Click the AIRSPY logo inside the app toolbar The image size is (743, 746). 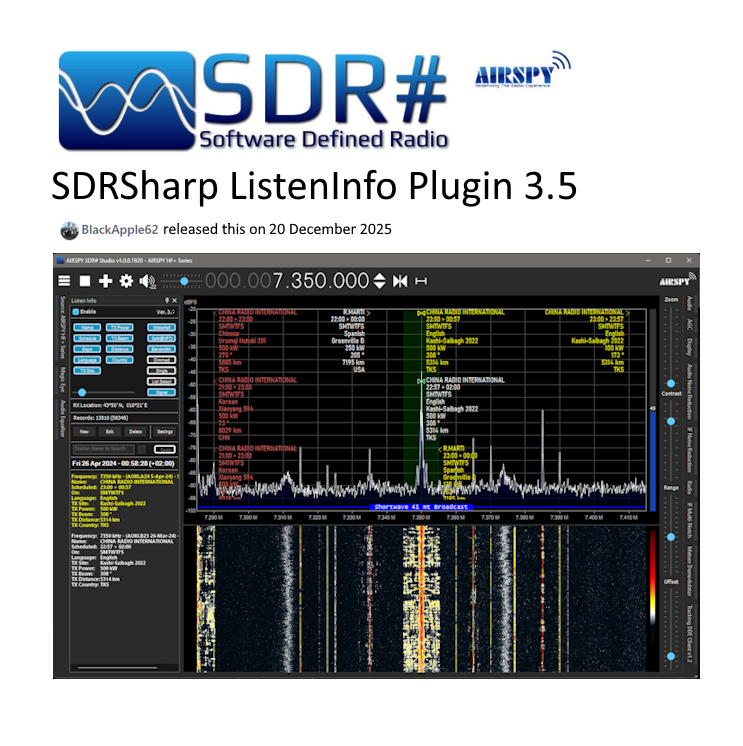[677, 280]
